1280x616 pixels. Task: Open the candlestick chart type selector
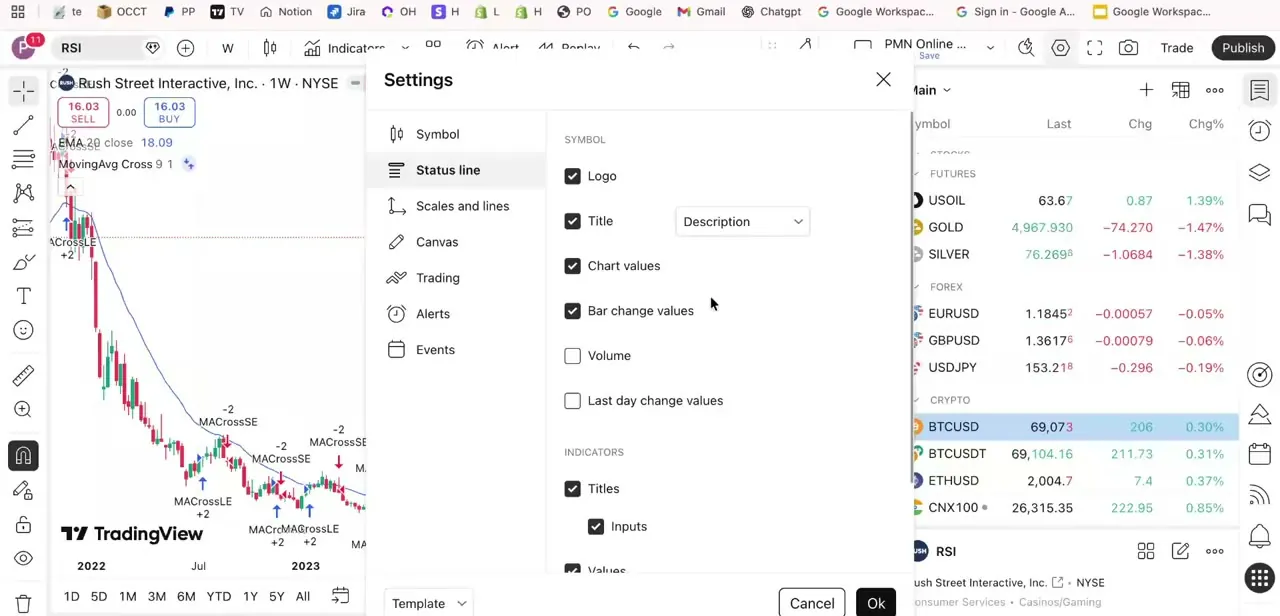point(270,48)
